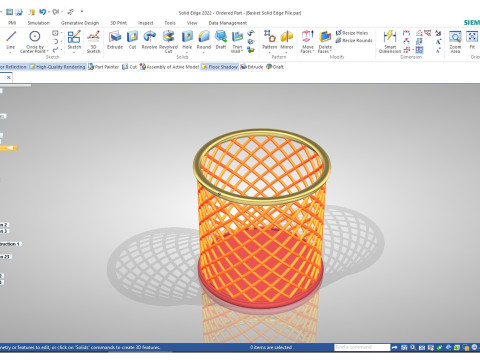Click Cut in the custom toolbar row
480x360 pixels.
[x=130, y=67]
